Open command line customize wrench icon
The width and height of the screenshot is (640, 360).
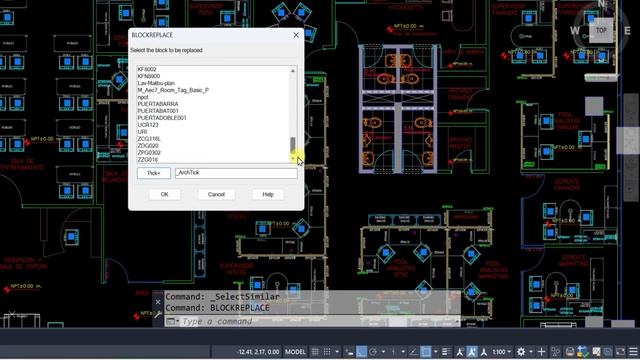point(158,314)
